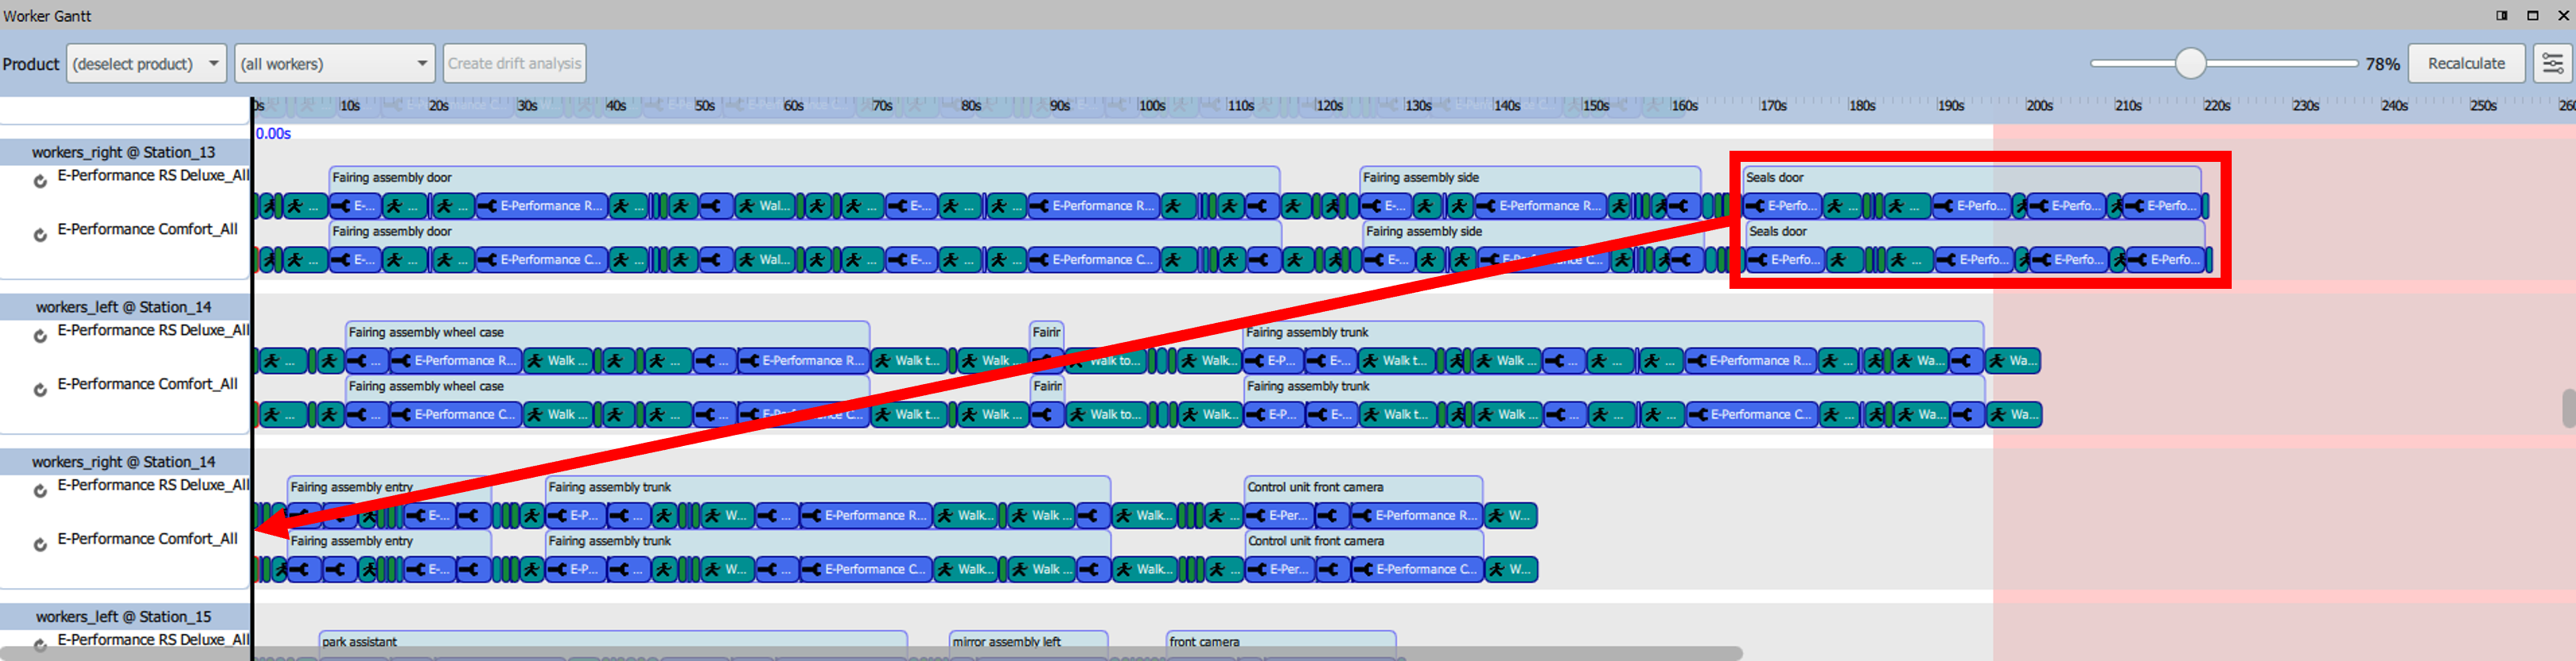Select 'E-Performance C...' under workers_left Fairing assembly trunk
This screenshot has width=2576, height=661.
1751,414
